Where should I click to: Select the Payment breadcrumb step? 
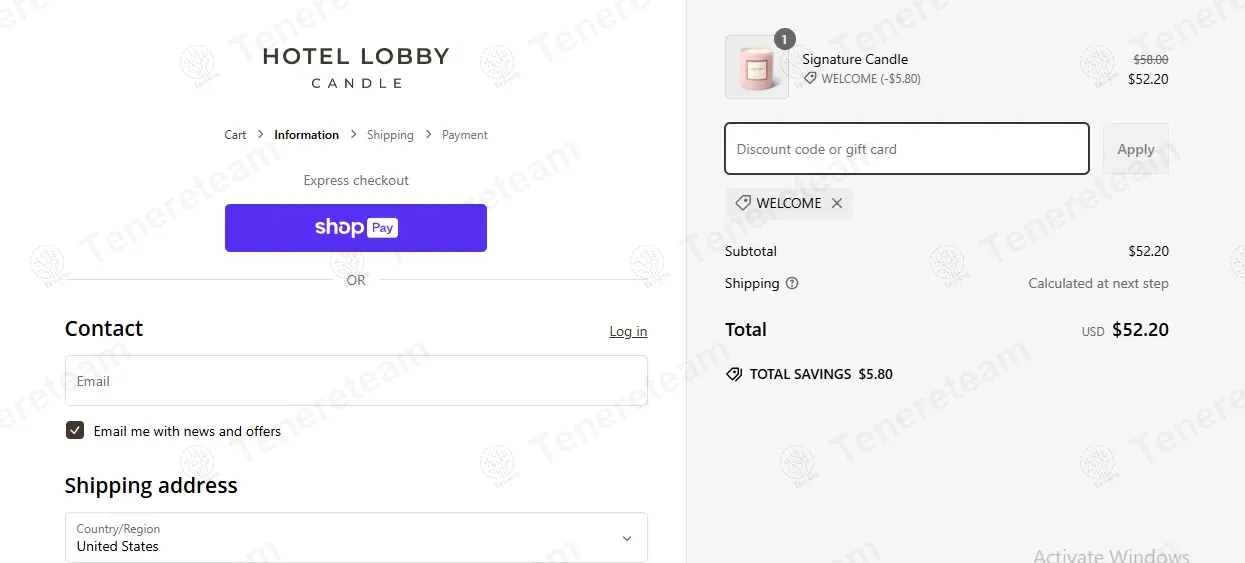click(x=465, y=135)
